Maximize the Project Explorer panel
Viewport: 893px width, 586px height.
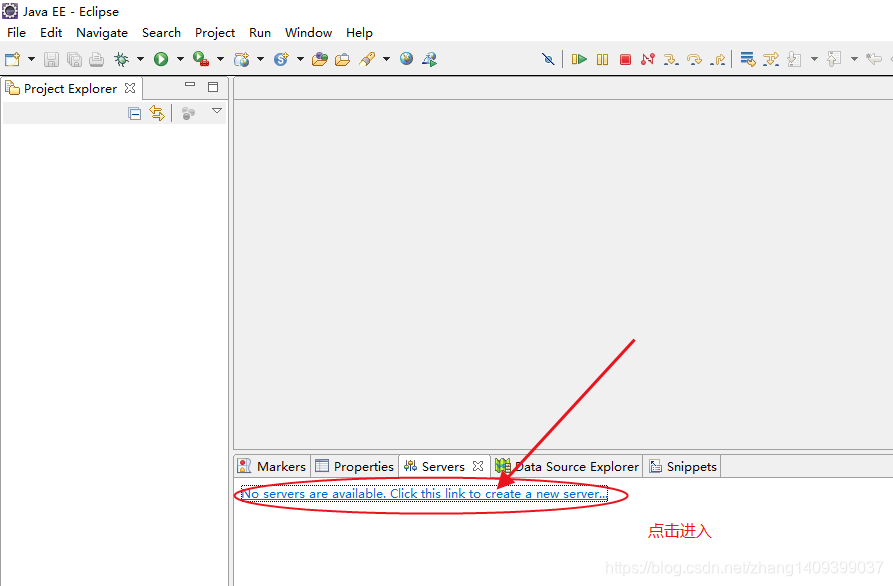coord(213,87)
